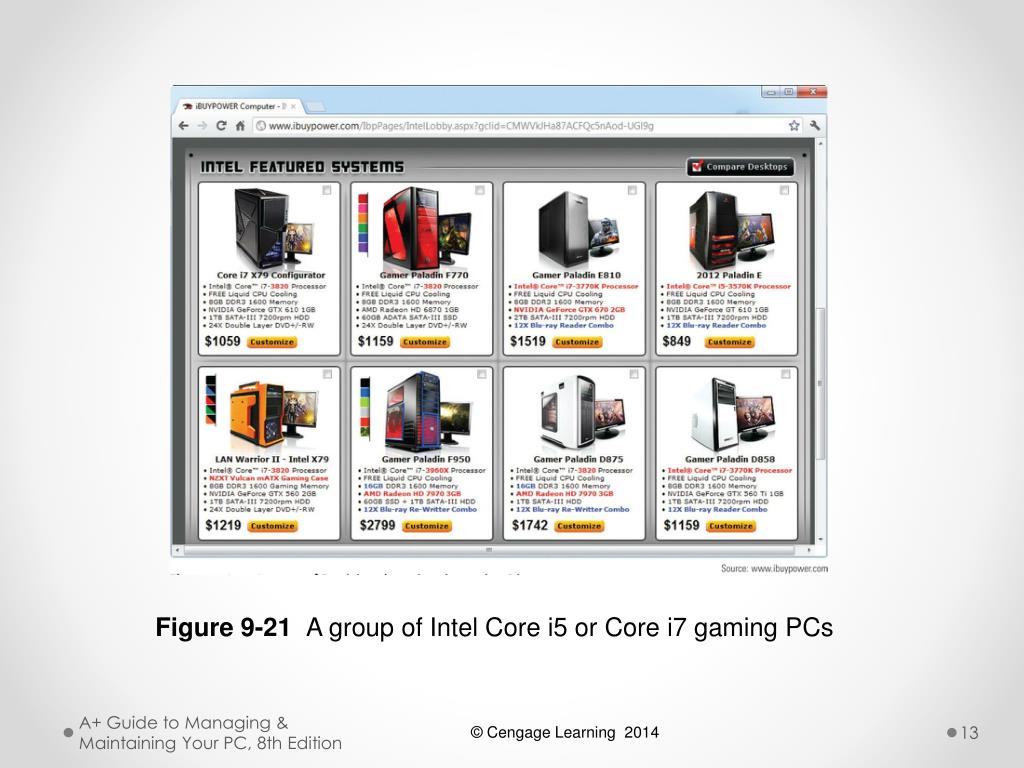The image size is (1024, 768).
Task: Select the iBUYPOWER Computer tab
Action: point(238,106)
